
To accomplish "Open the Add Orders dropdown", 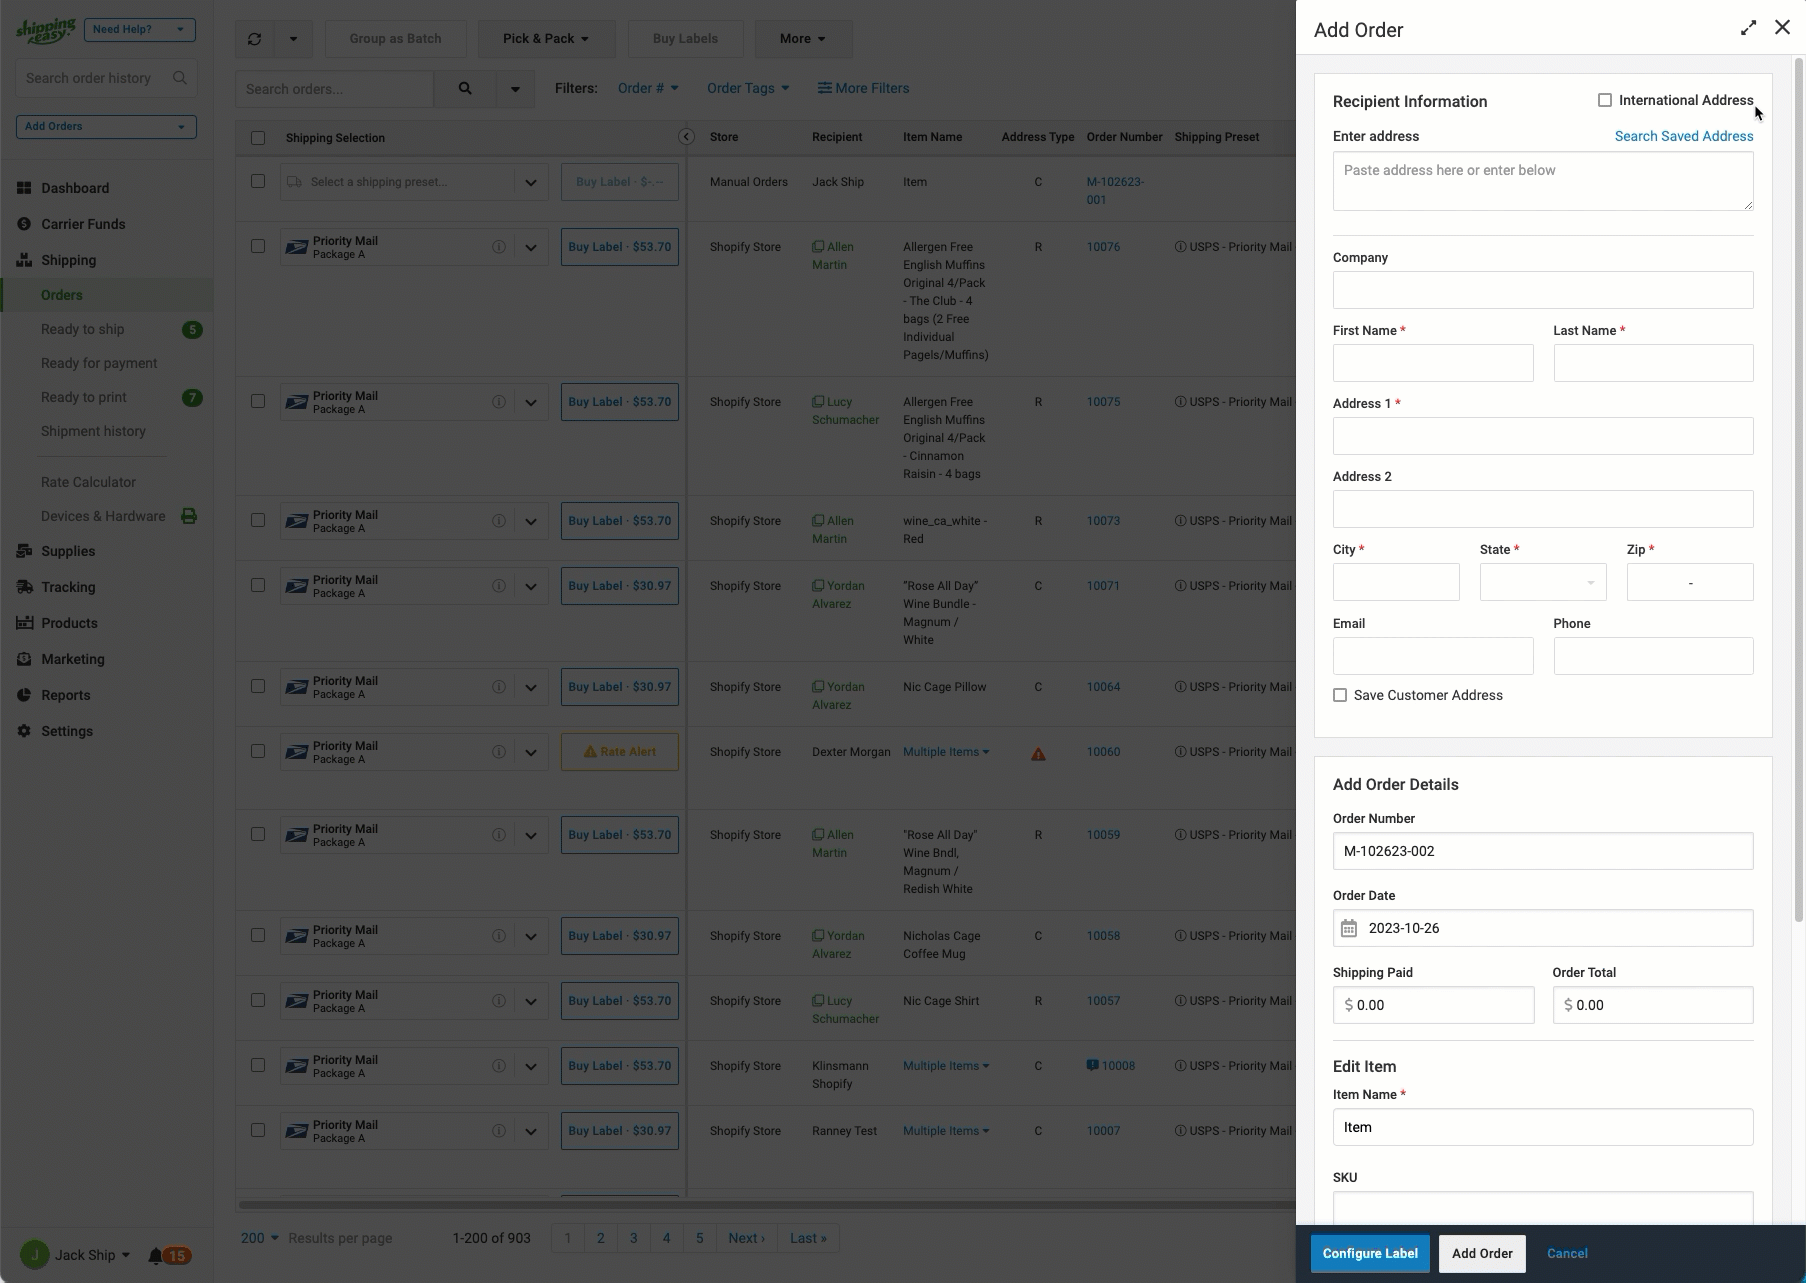I will pos(106,127).
